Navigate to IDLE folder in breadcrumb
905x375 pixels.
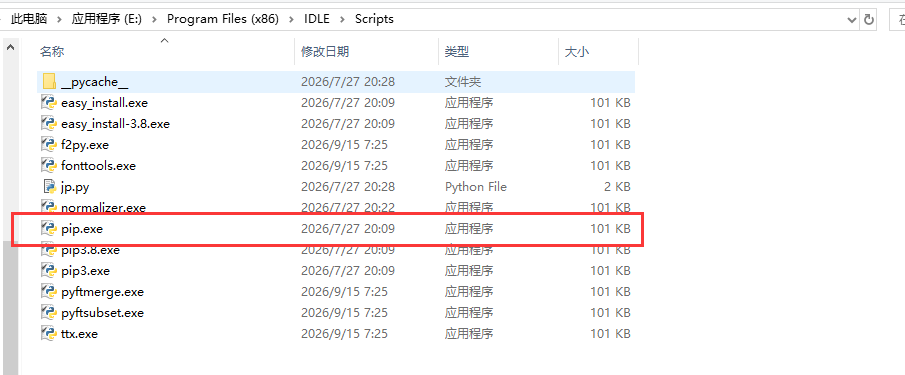click(x=317, y=19)
